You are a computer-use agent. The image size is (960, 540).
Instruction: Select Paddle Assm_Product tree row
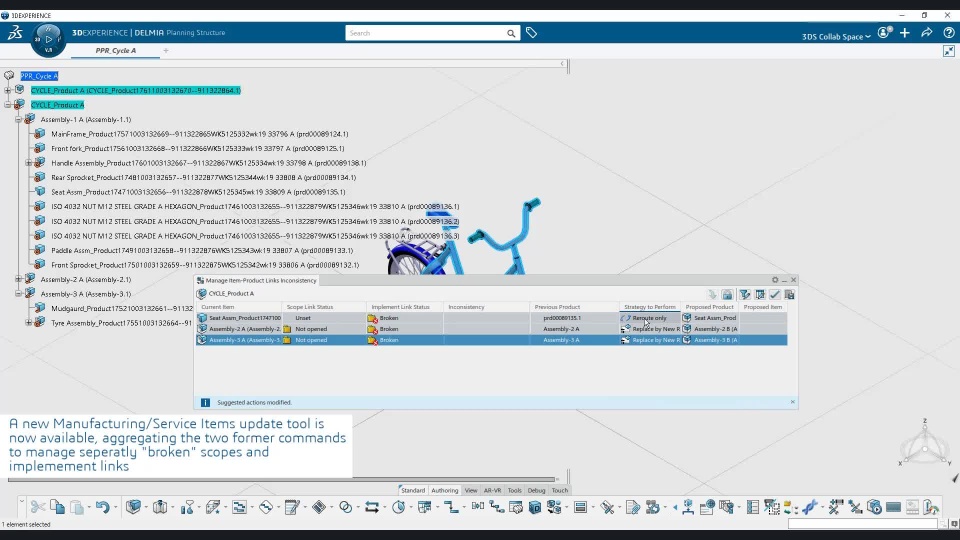point(202,250)
